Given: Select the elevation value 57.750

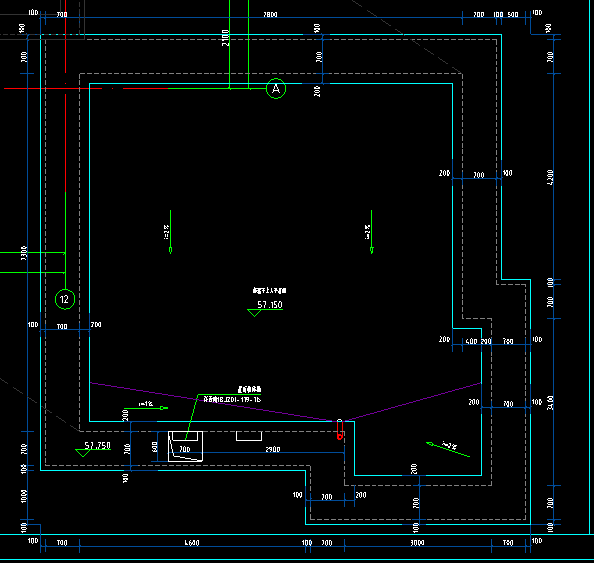Looking at the screenshot, I should (x=97, y=445).
